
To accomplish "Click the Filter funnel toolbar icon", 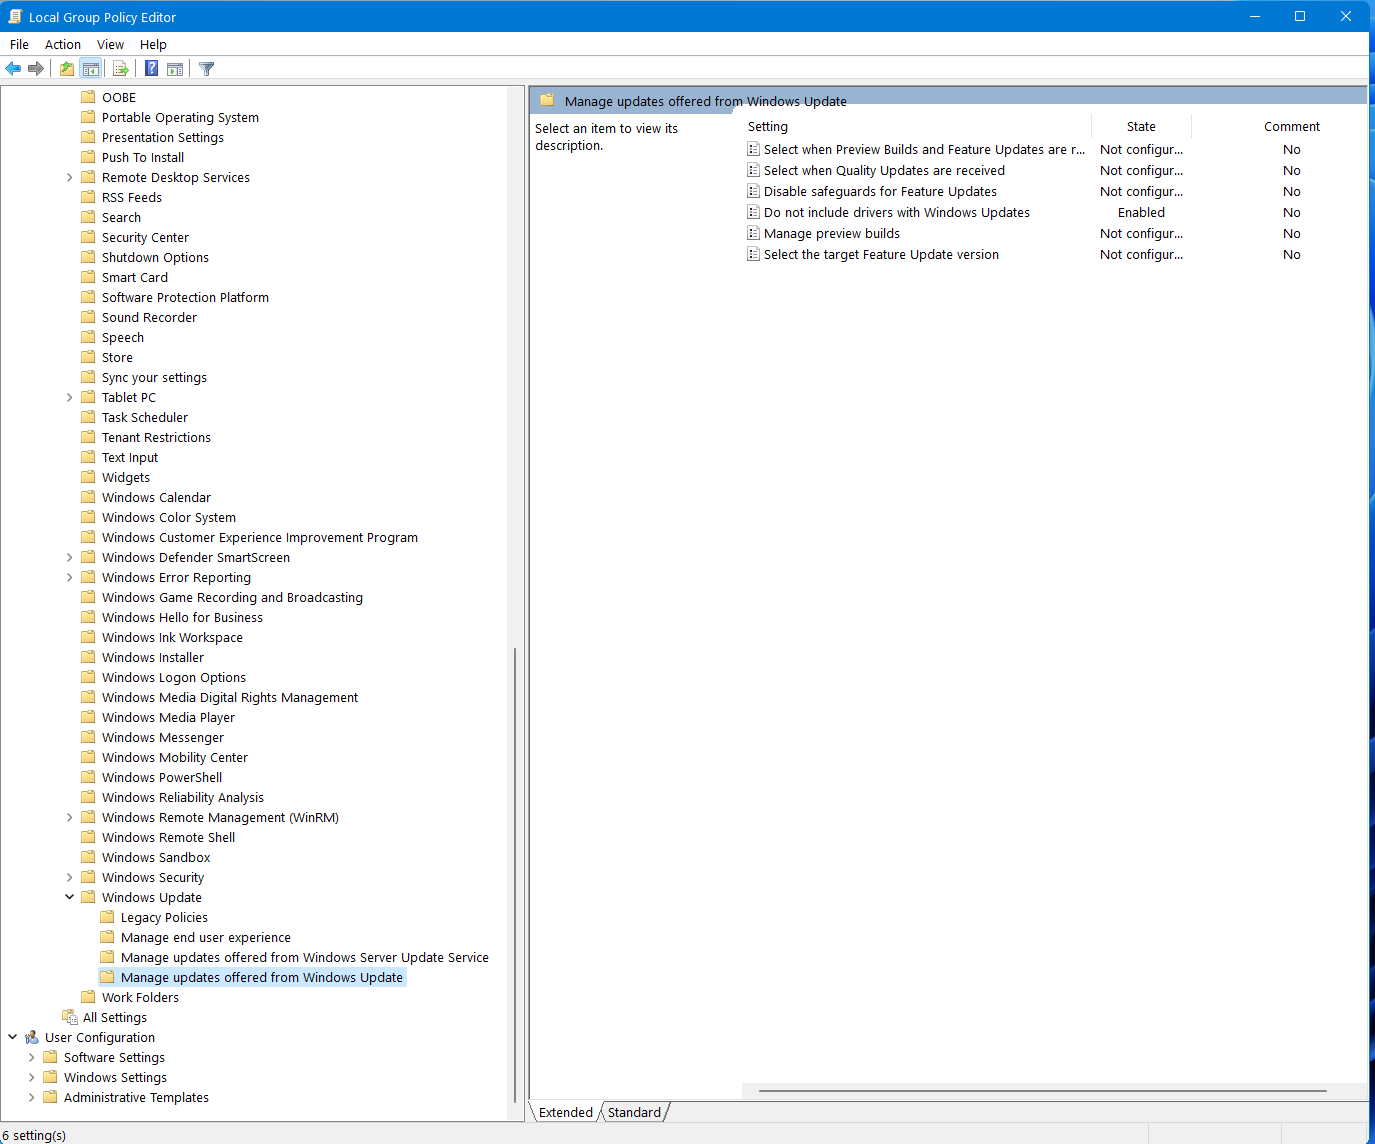I will pos(207,69).
